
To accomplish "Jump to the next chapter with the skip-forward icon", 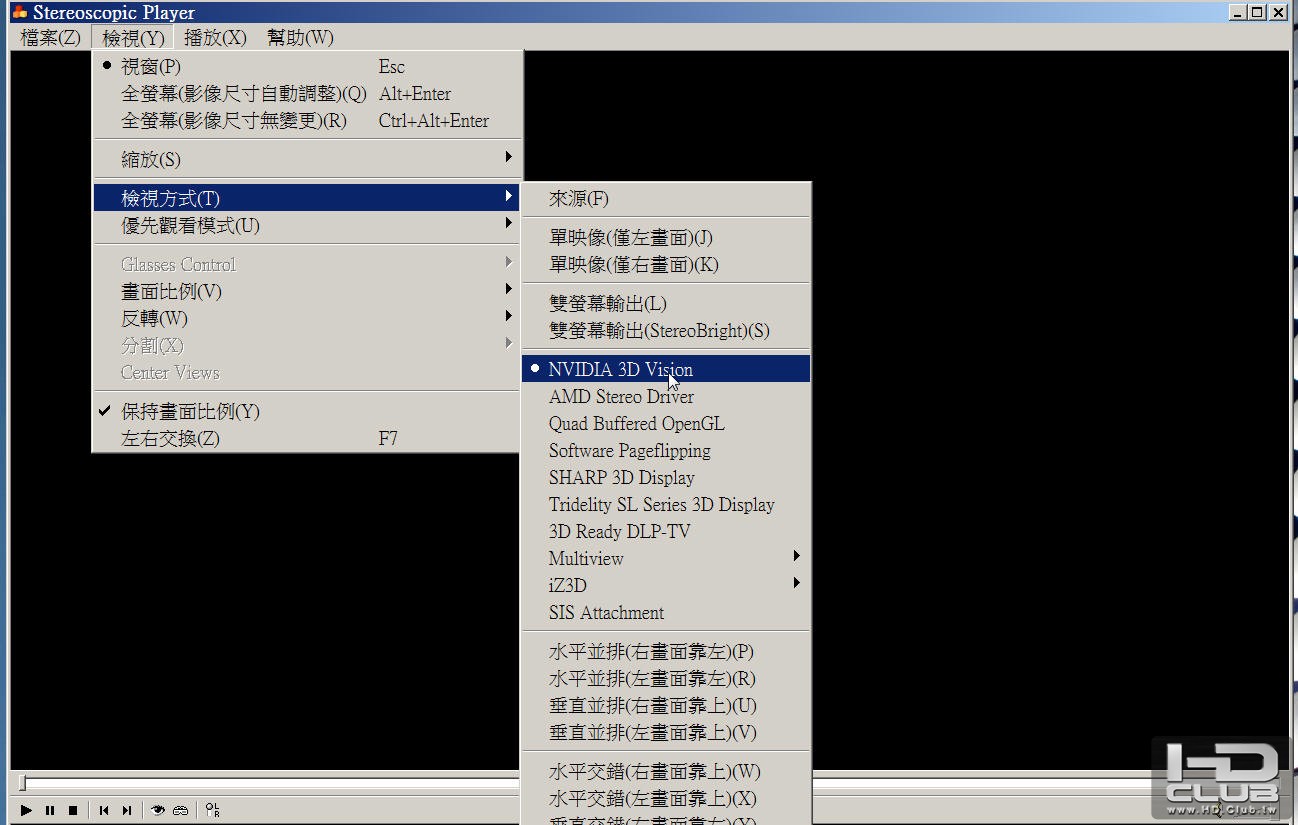I will tap(127, 810).
